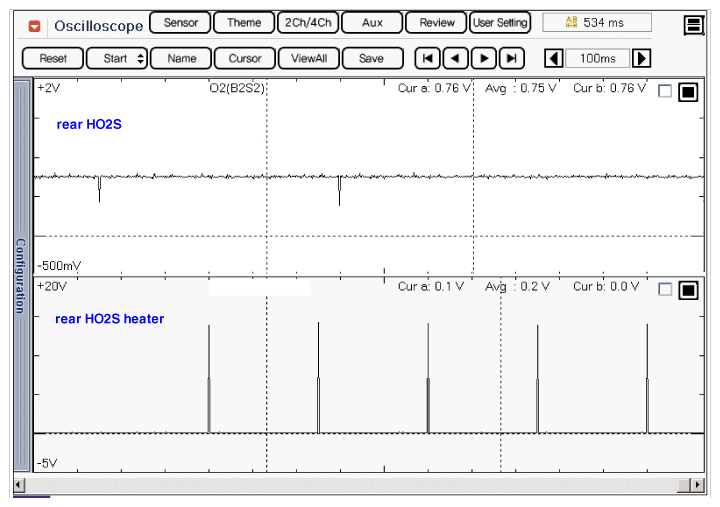Viewport: 720px width, 507px height.
Task: Jump to last frame of waveform
Action: click(512, 59)
